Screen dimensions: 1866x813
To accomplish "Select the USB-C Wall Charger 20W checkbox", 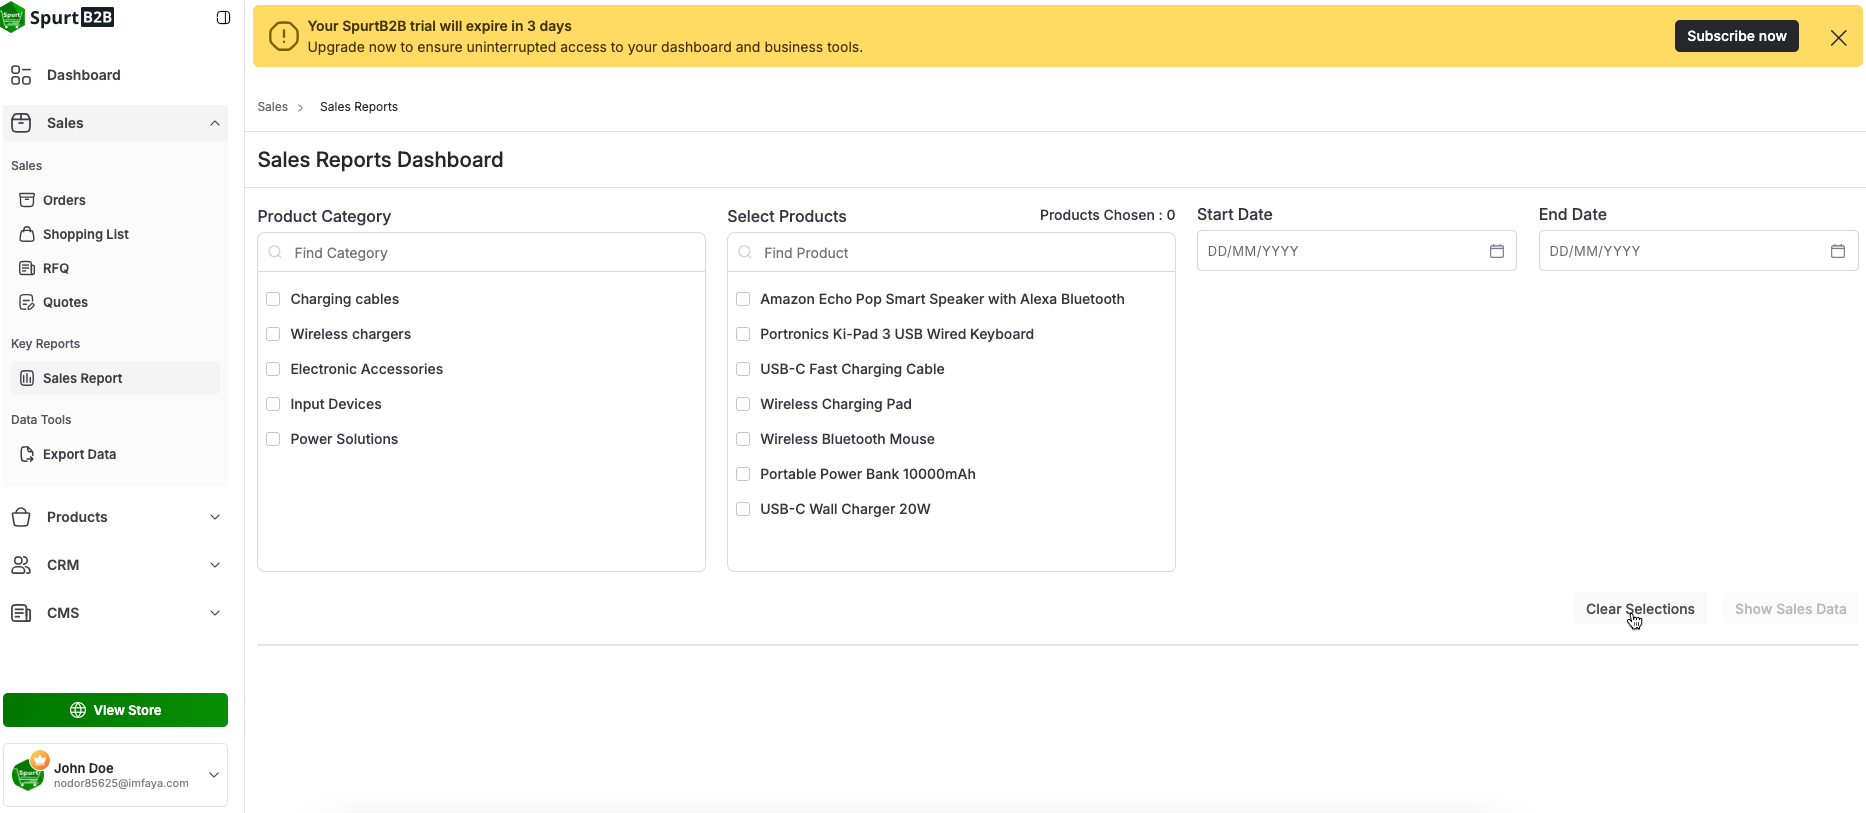I will click(743, 509).
